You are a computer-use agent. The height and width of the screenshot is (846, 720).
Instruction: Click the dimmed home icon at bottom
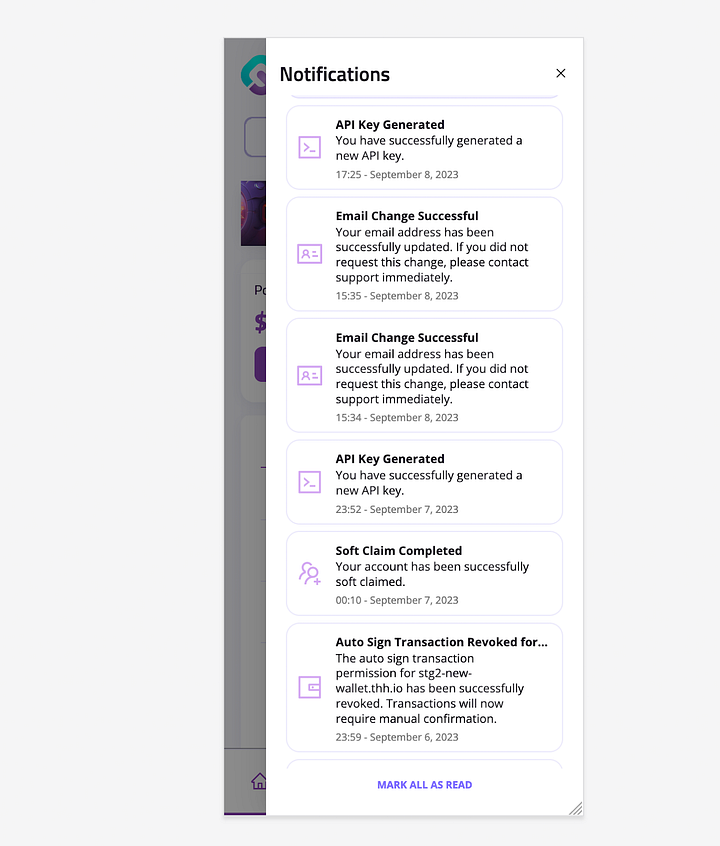[x=259, y=781]
